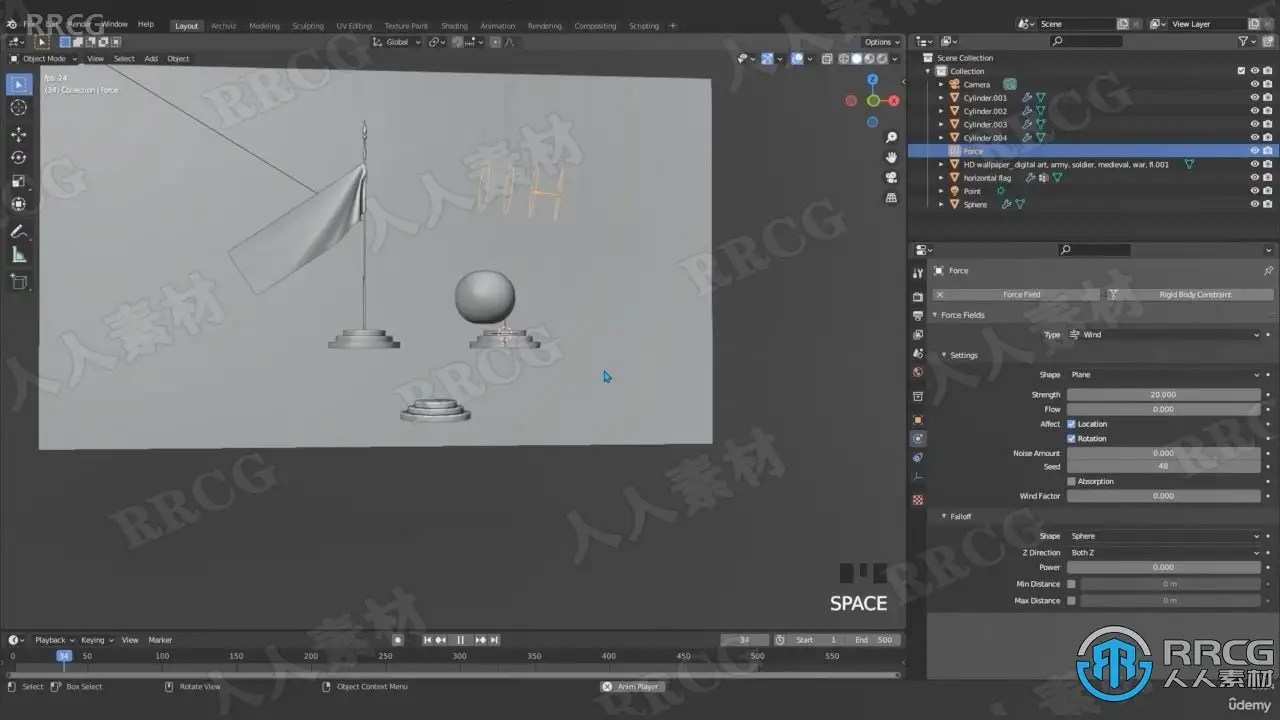
Task: Open the Playback menu in timeline
Action: click(54, 640)
